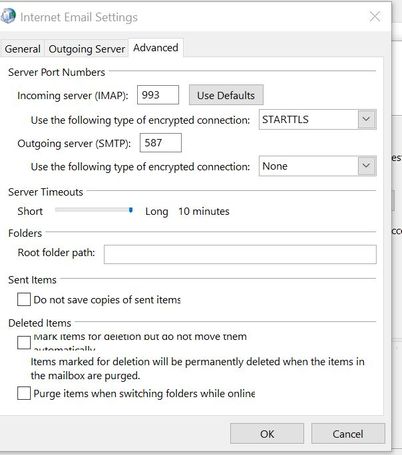Click the Deleted Items heading
This screenshot has width=402, height=455.
coord(40,323)
